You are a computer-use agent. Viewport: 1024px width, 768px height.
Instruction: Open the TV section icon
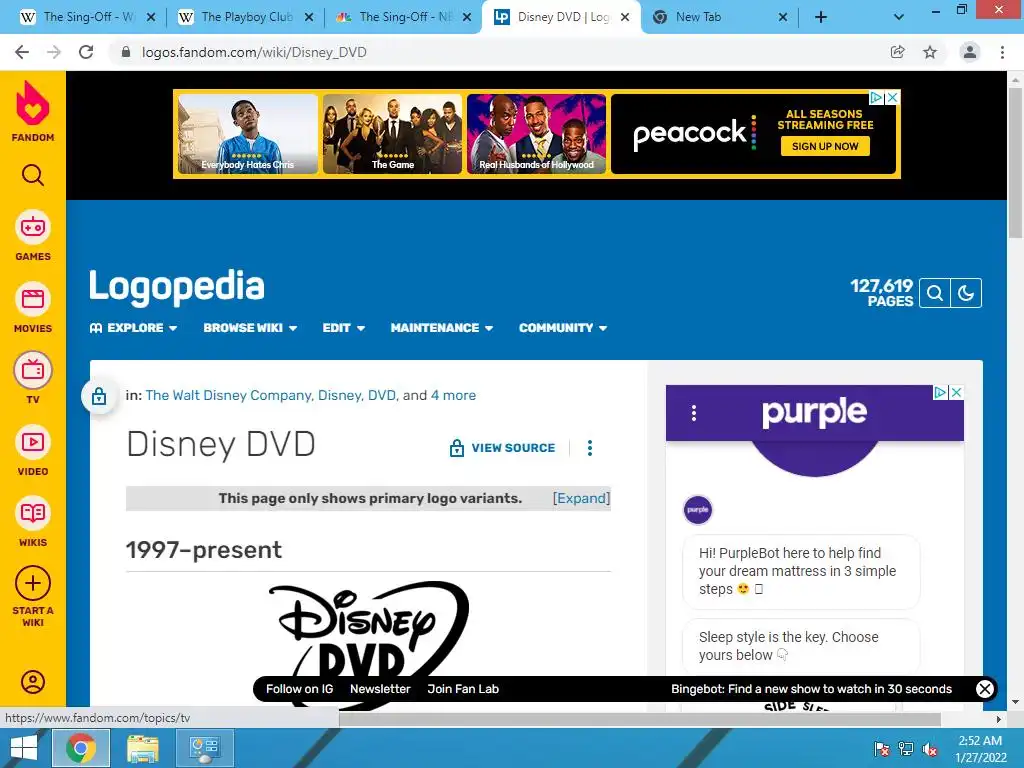33,370
